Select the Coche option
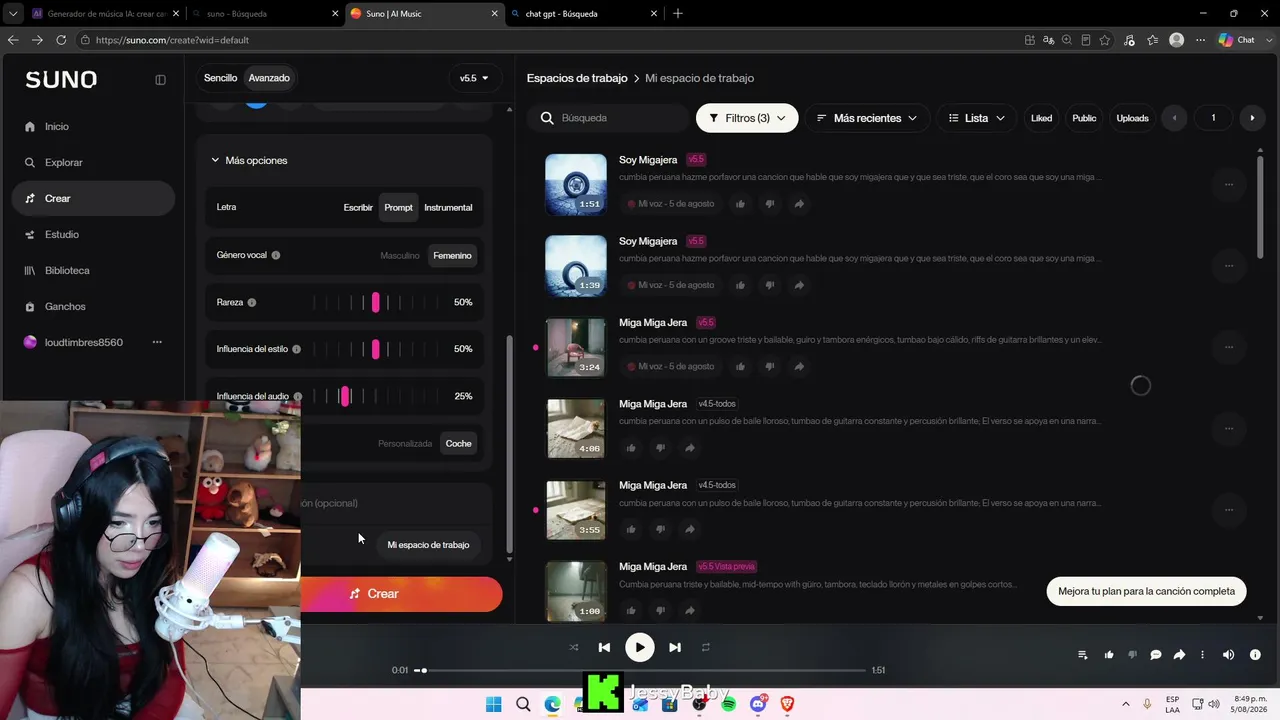Viewport: 1280px width, 720px height. tap(458, 444)
